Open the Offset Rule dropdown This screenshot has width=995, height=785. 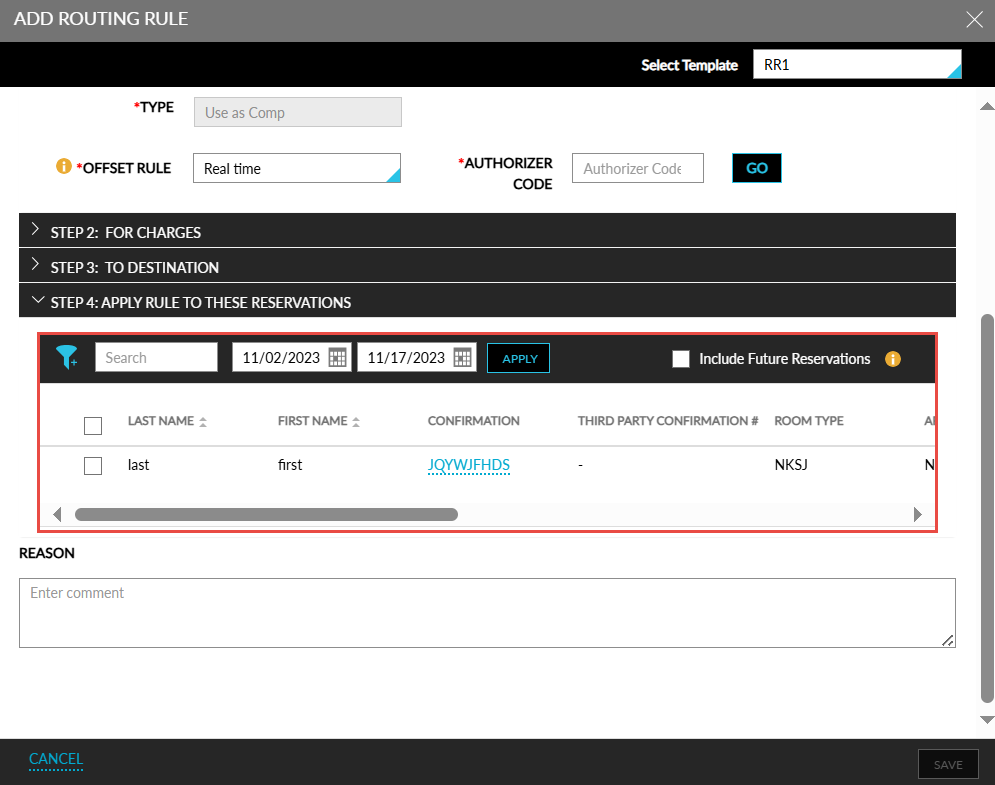[x=296, y=169]
